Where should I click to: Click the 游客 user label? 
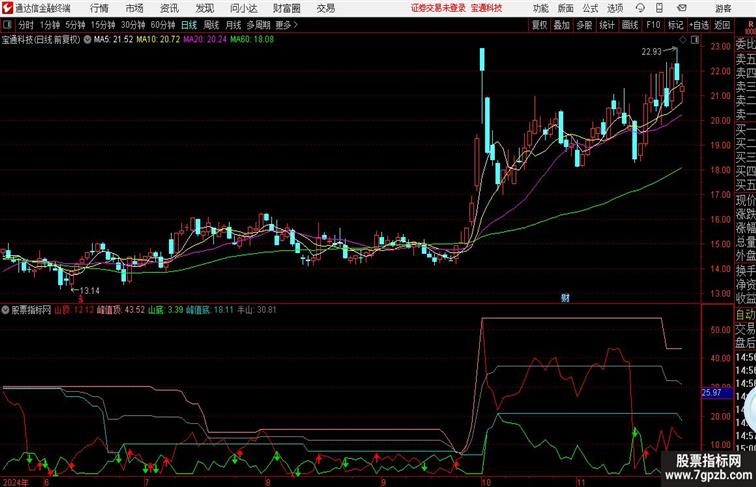[x=723, y=8]
